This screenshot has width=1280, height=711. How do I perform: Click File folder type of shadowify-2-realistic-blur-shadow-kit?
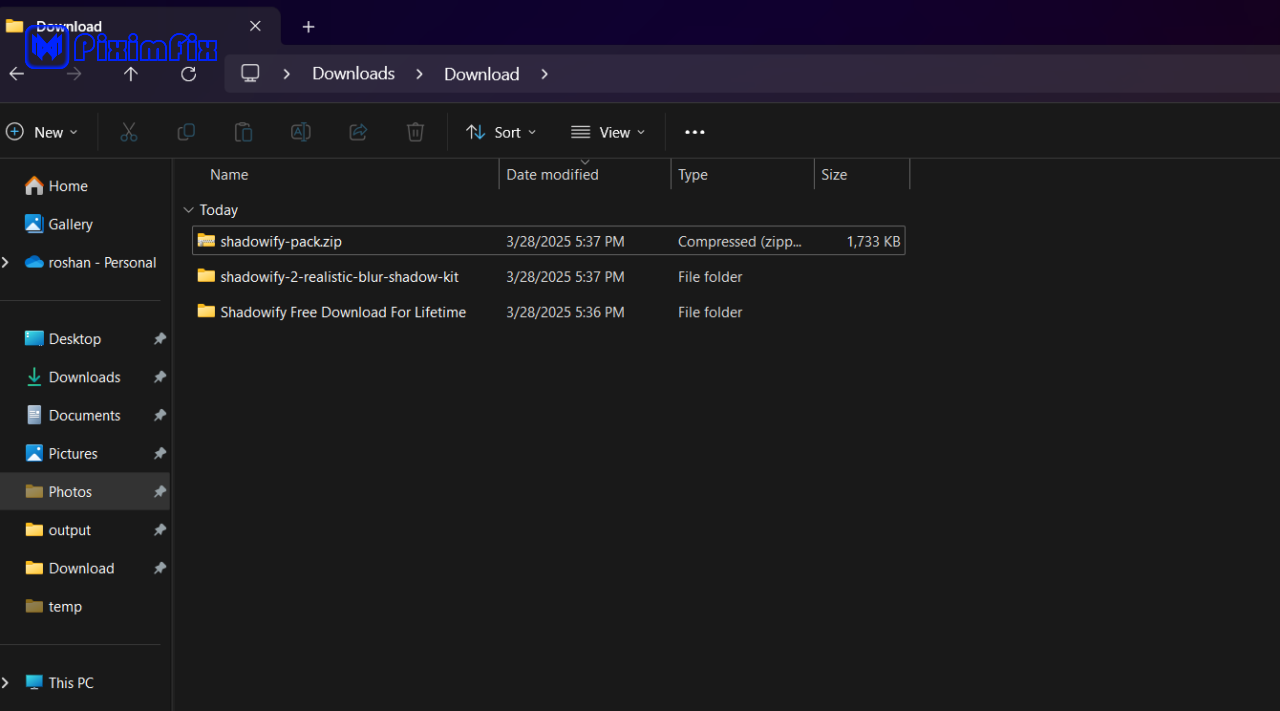(x=710, y=276)
